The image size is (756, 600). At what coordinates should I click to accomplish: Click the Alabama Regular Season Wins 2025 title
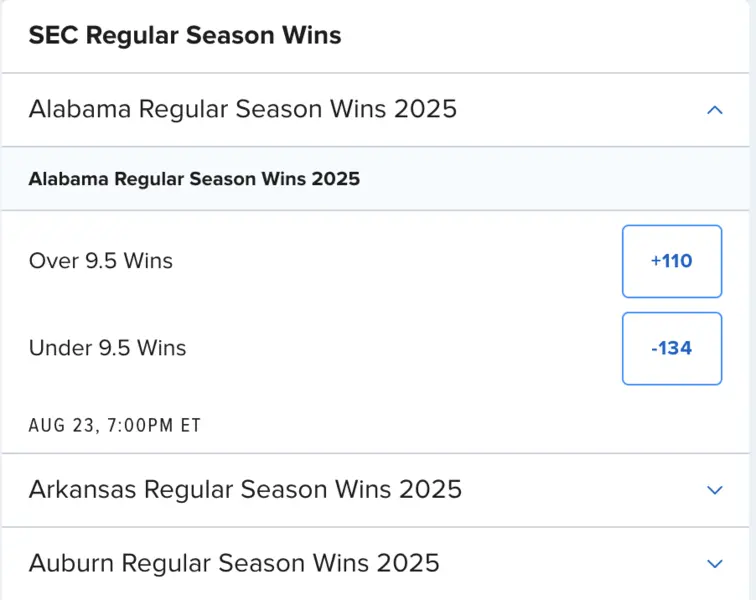coord(243,109)
